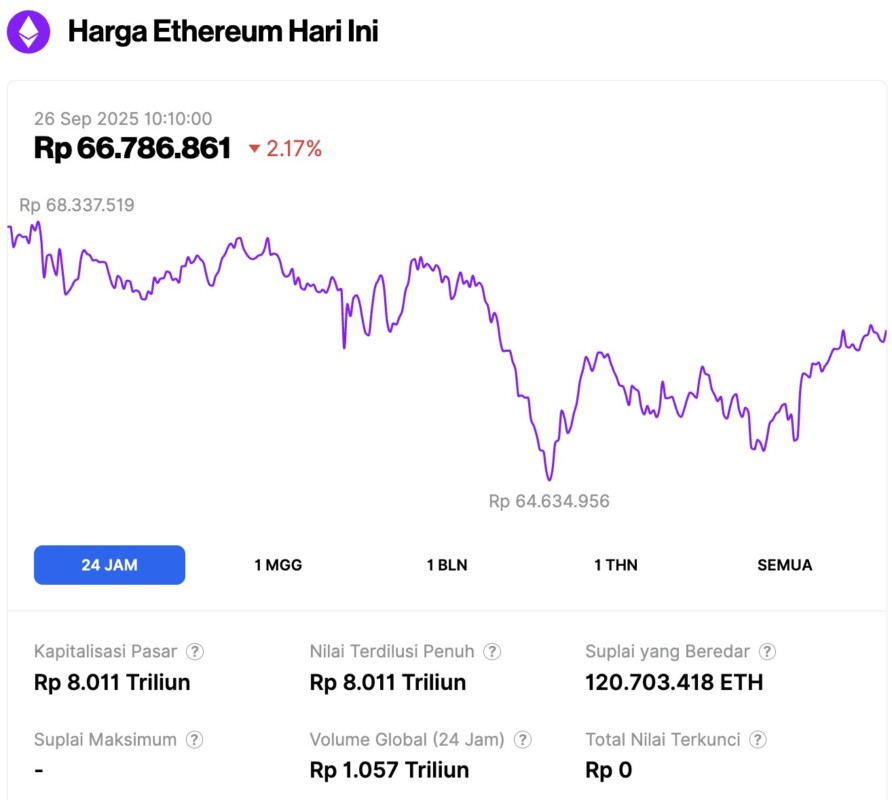The image size is (892, 800).
Task: Select the 1 BLN time range
Action: point(447,564)
